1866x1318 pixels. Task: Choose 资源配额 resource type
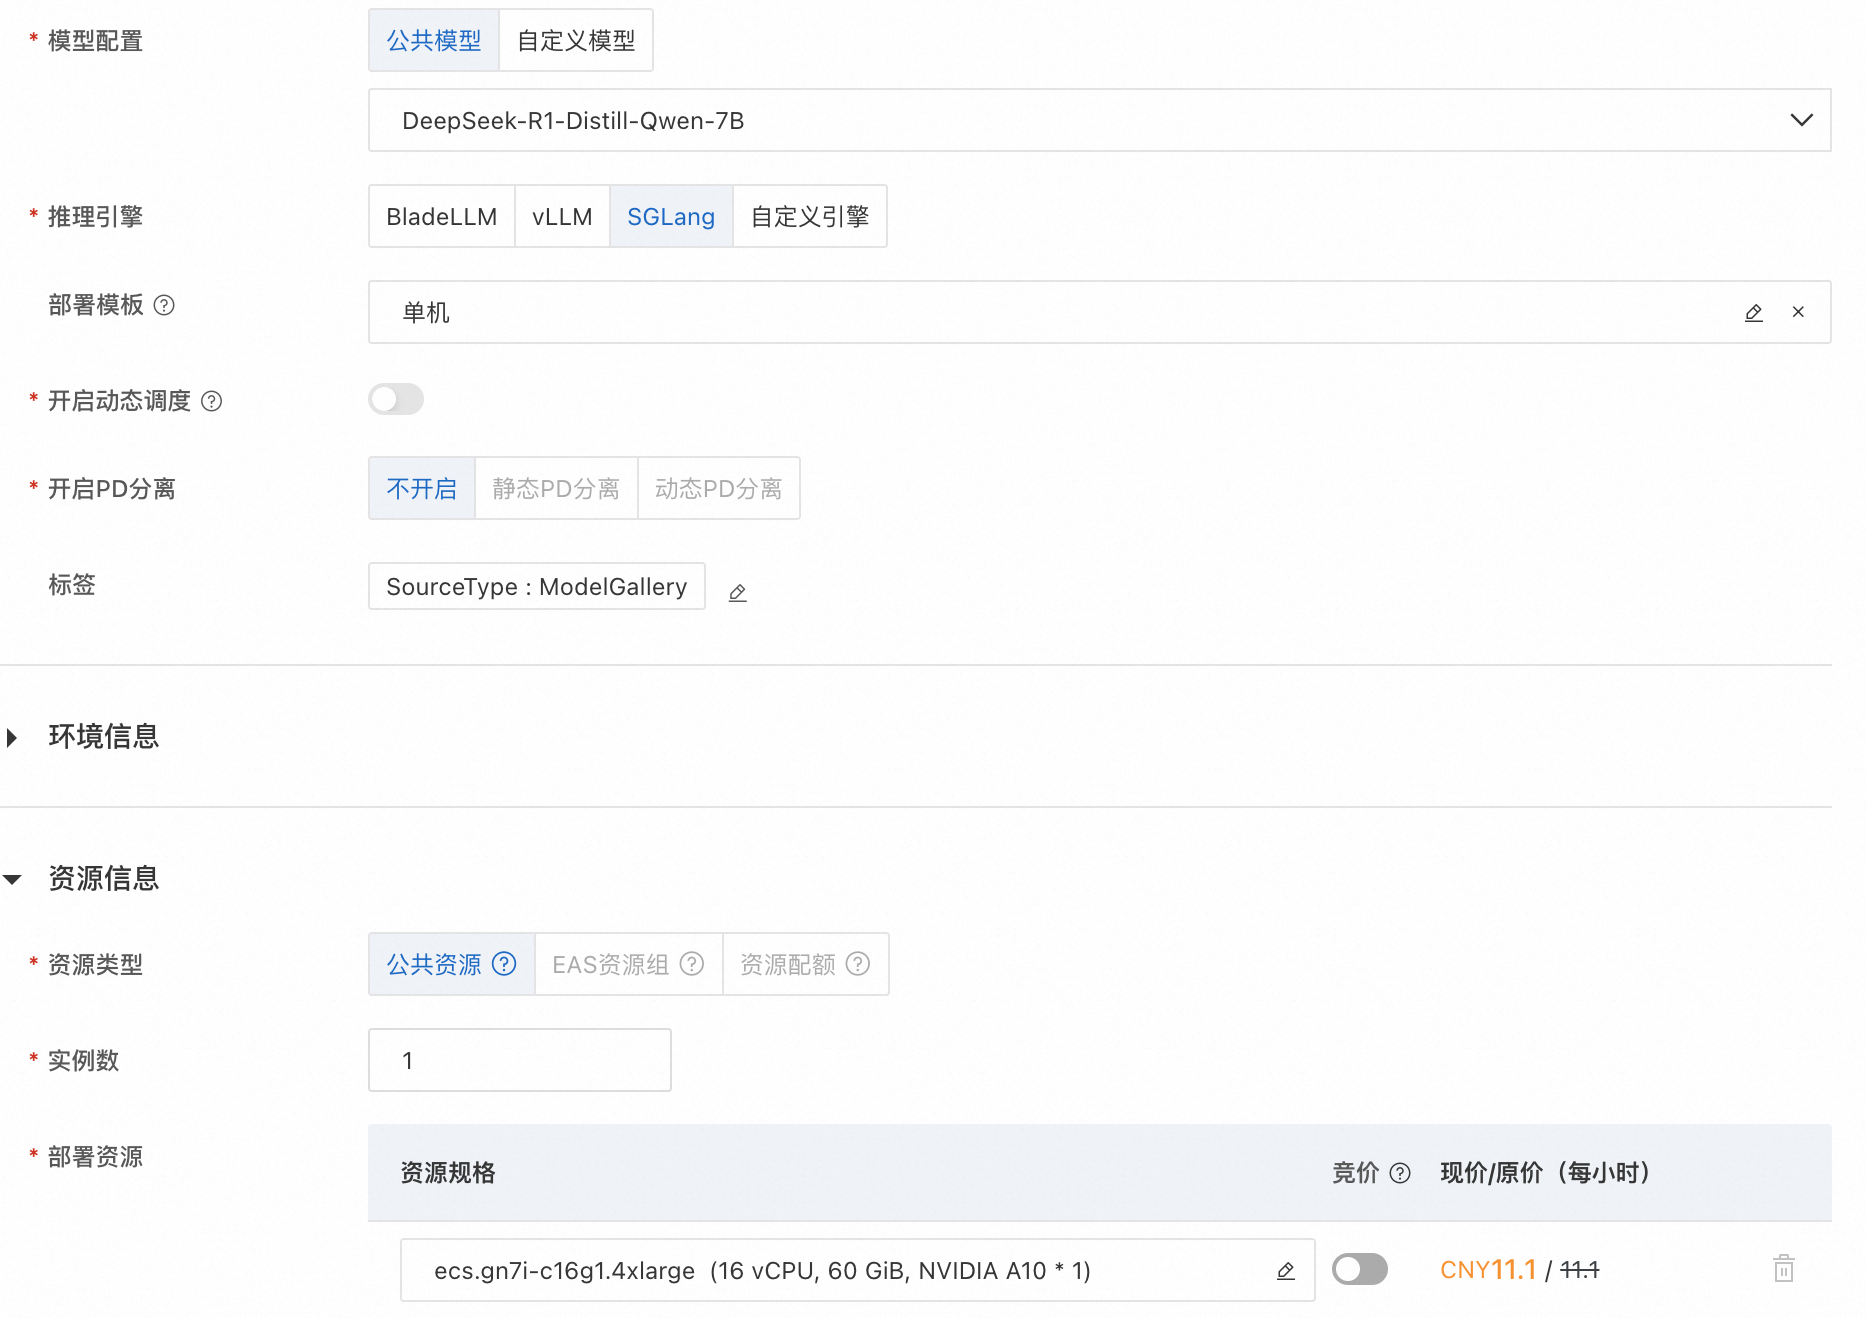tap(806, 964)
